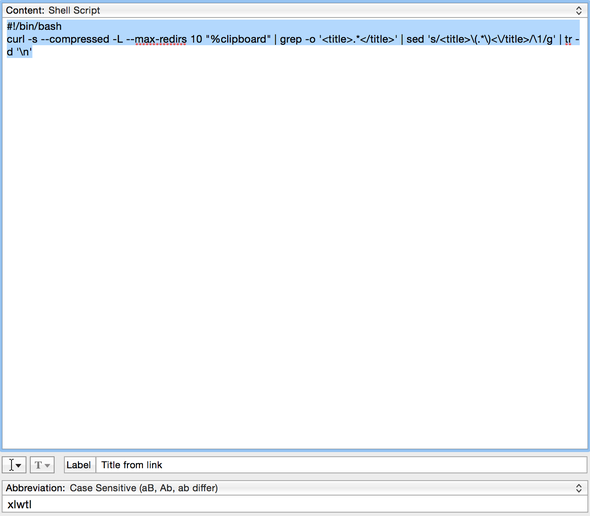
Task: Open the Content type dropdown showing Shell Script
Action: [294, 11]
